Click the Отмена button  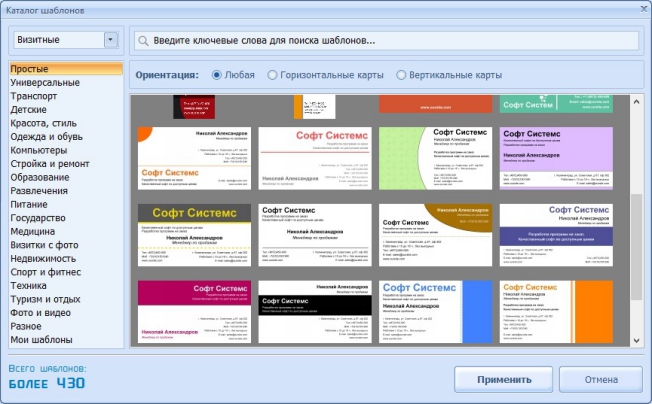[601, 379]
